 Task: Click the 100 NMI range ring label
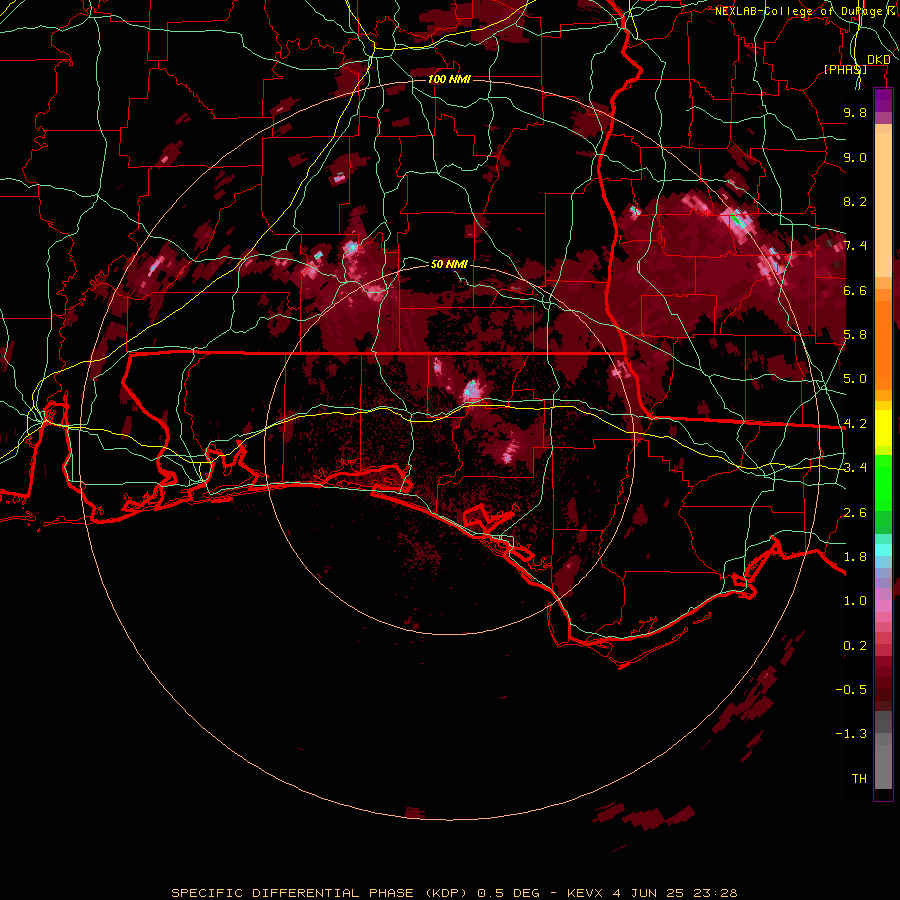(x=449, y=79)
